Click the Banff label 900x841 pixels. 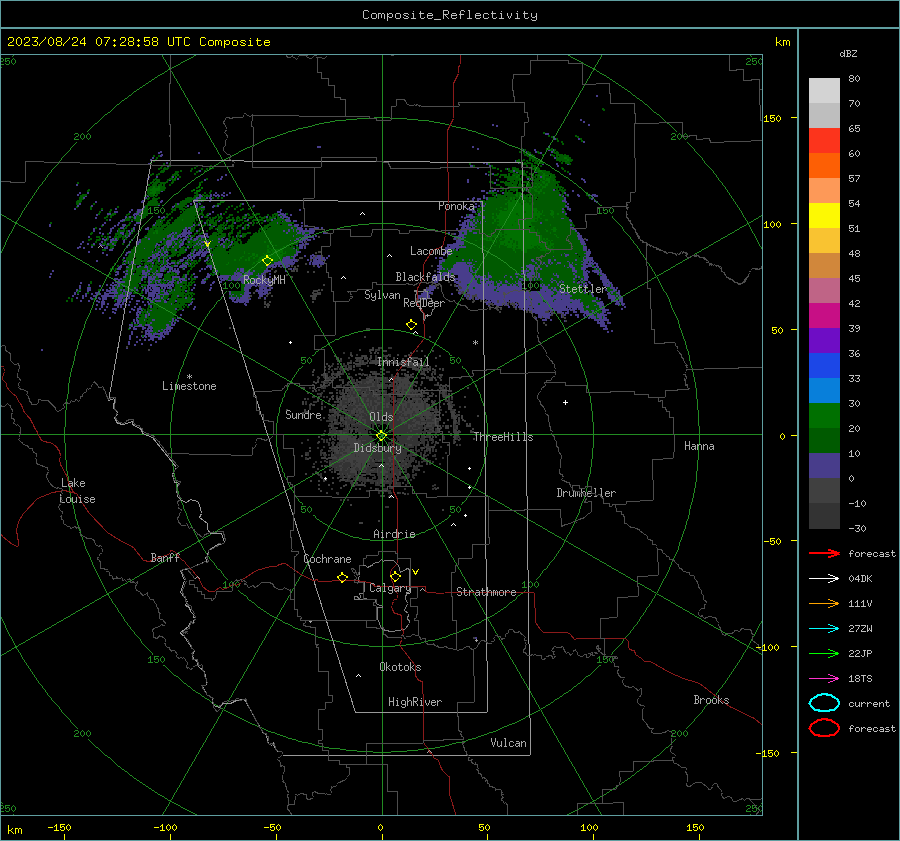click(165, 558)
